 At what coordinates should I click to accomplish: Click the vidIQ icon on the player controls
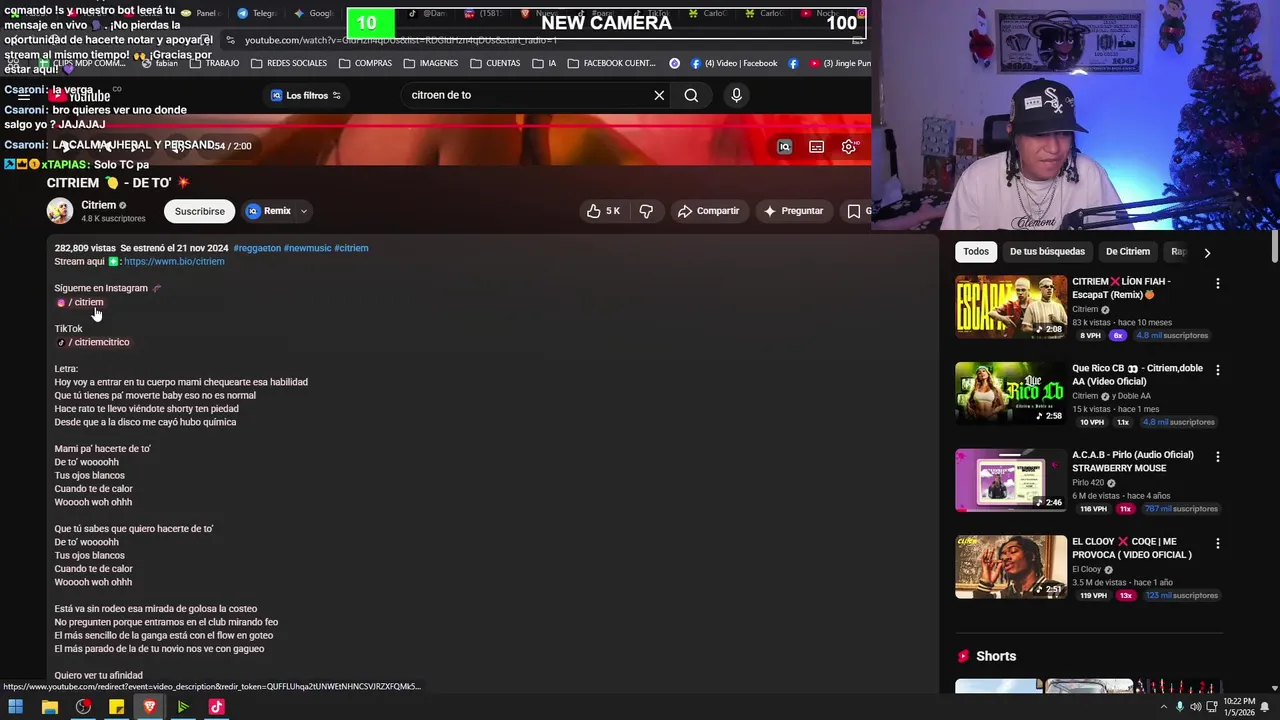point(785,147)
